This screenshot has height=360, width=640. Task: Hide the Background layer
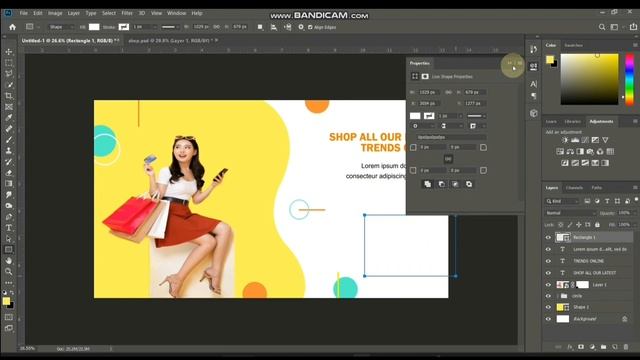pyautogui.click(x=548, y=319)
